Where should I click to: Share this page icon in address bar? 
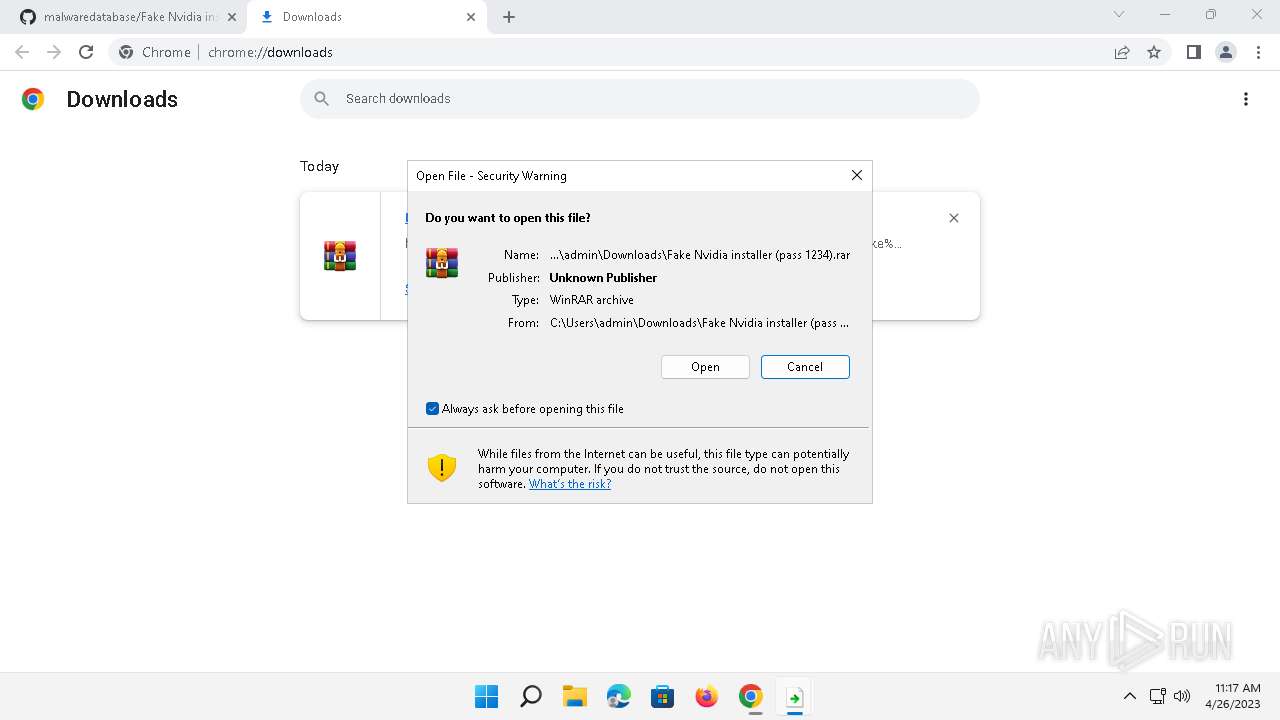tap(1122, 52)
